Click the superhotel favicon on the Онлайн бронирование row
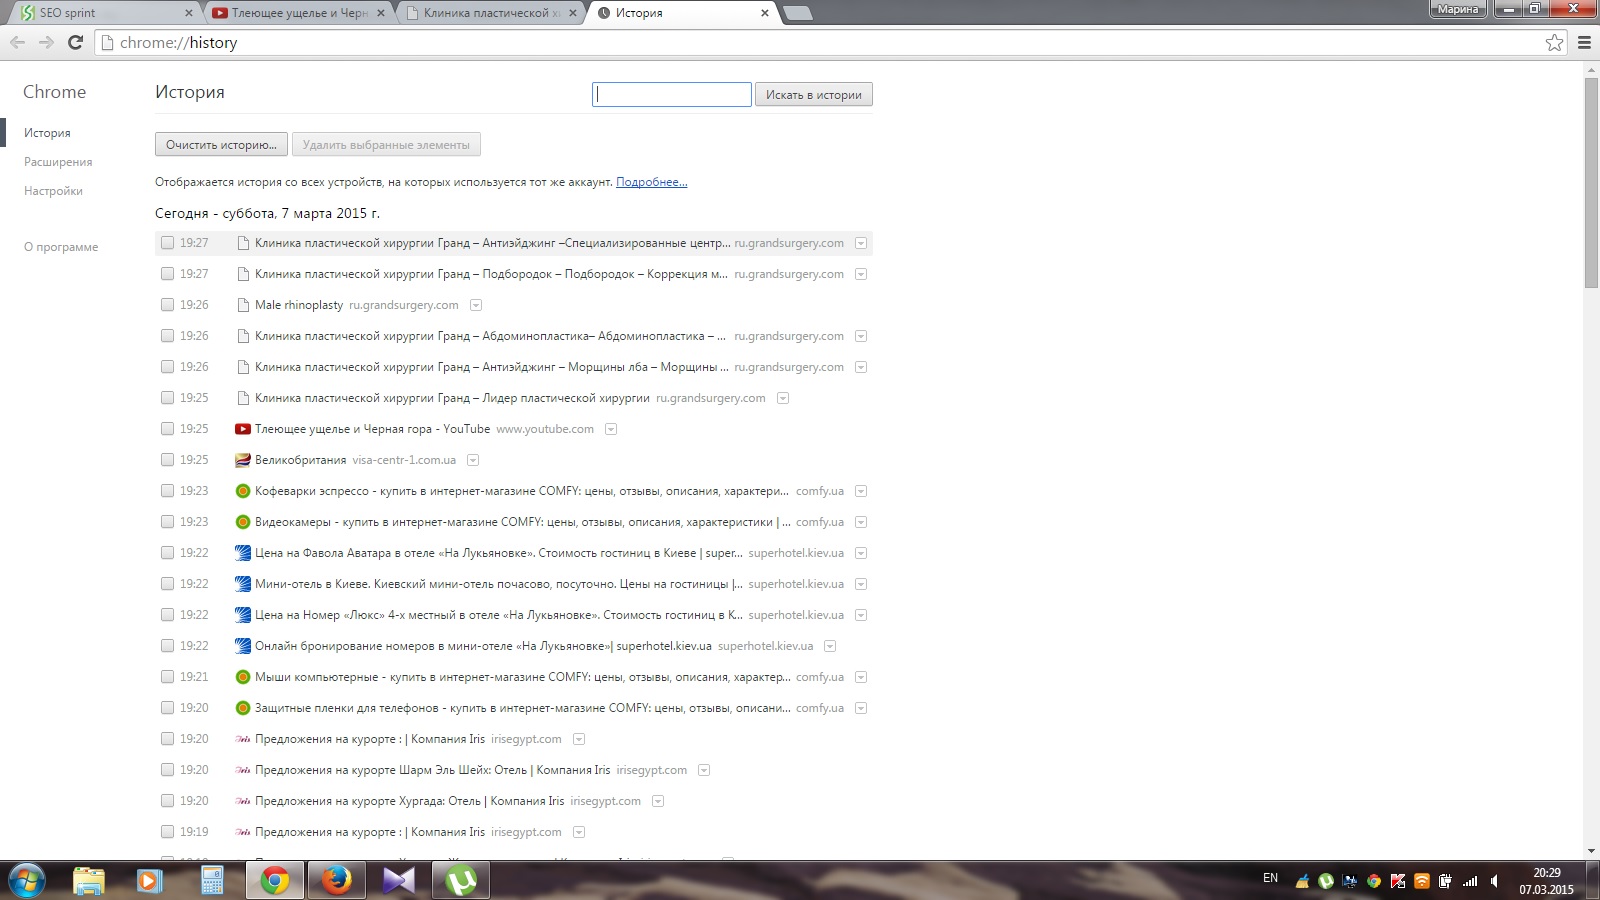1600x900 pixels. click(242, 646)
